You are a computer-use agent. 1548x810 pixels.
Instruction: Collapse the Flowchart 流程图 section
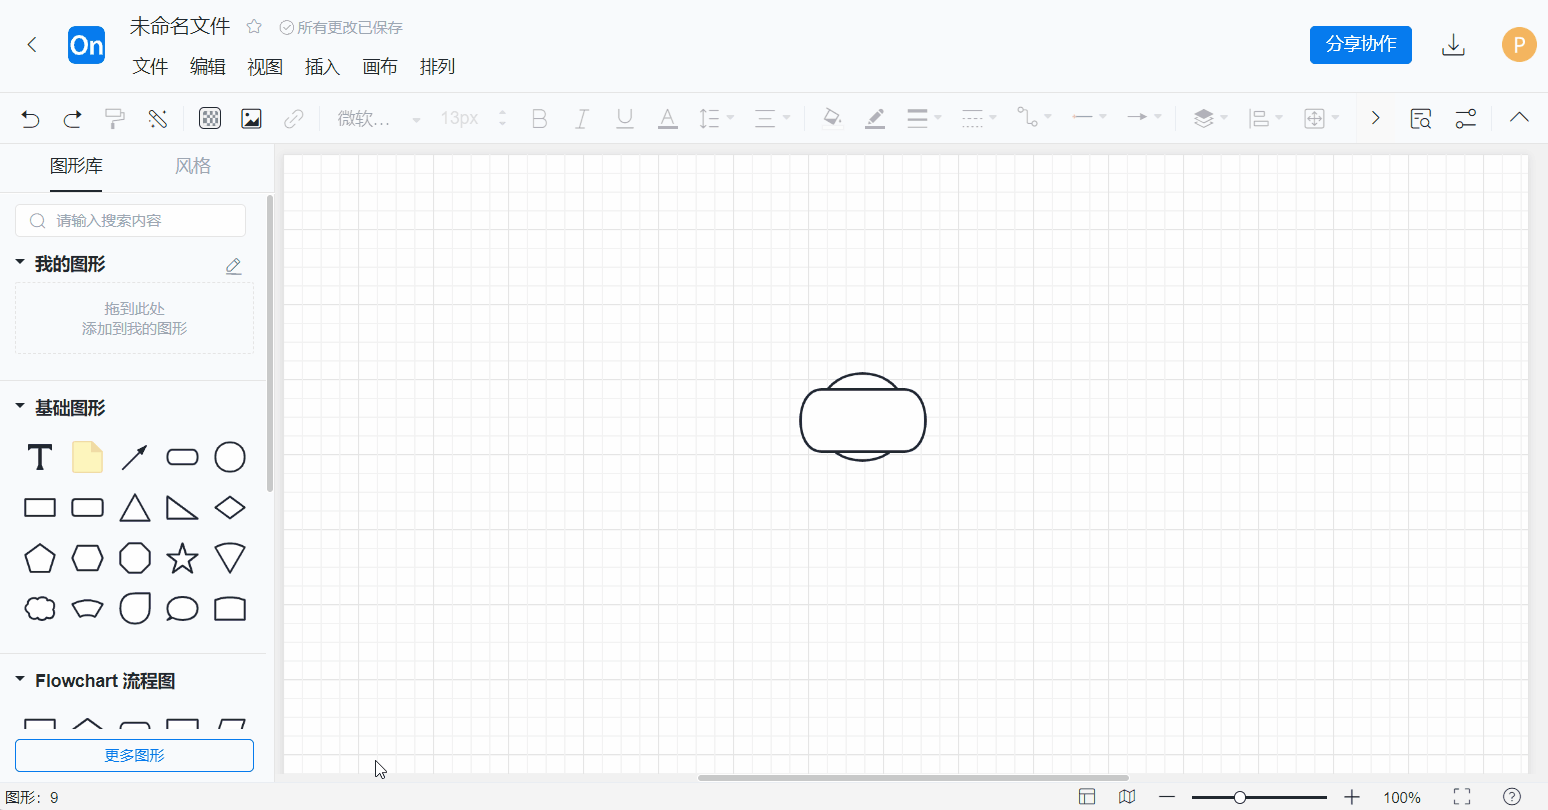click(x=20, y=679)
